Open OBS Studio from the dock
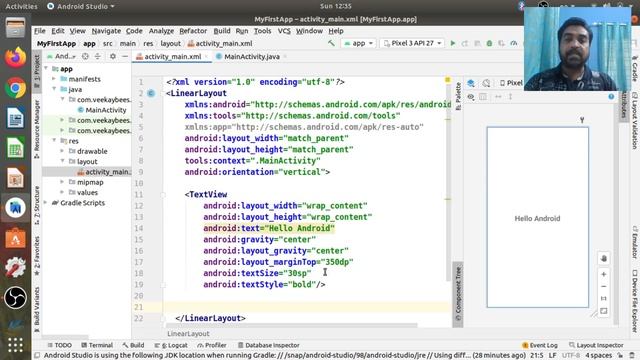The image size is (640, 360). (x=16, y=298)
